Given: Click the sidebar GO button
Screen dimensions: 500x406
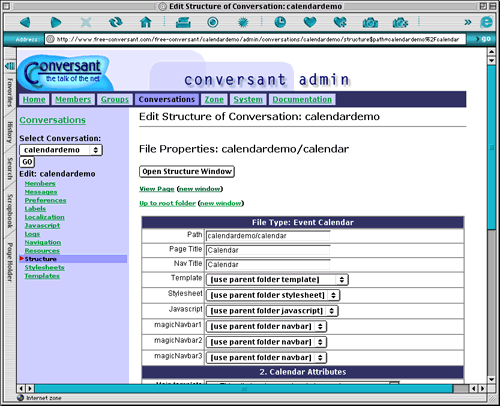Looking at the screenshot, I should 27,162.
